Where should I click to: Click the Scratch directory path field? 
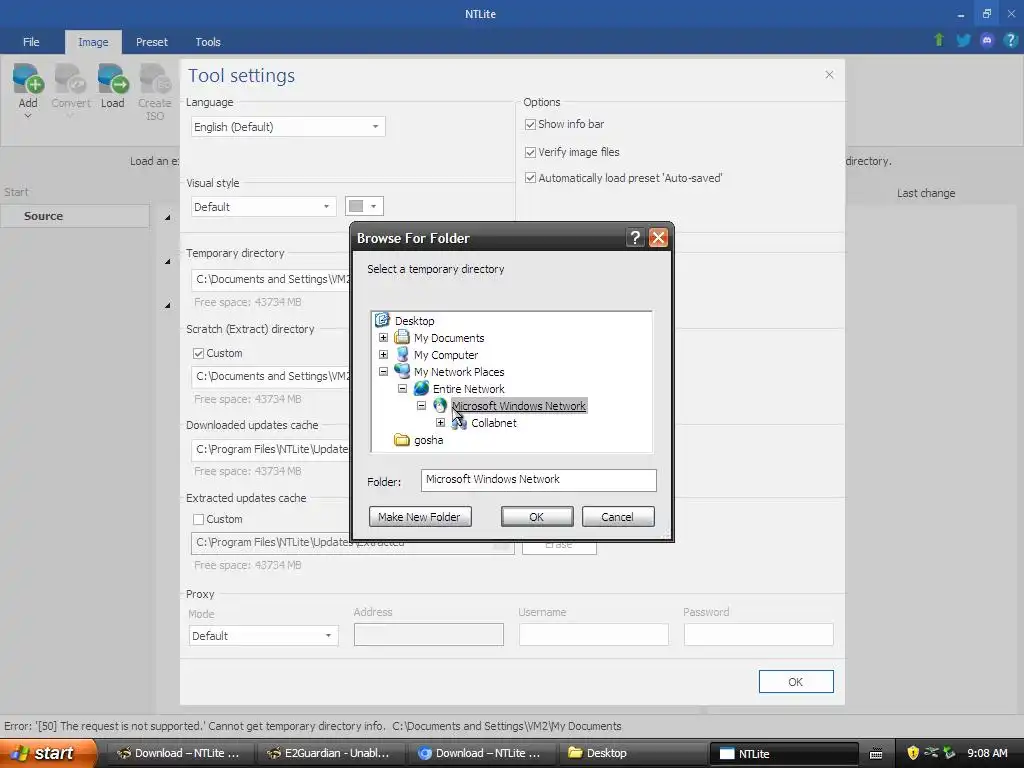[270, 377]
